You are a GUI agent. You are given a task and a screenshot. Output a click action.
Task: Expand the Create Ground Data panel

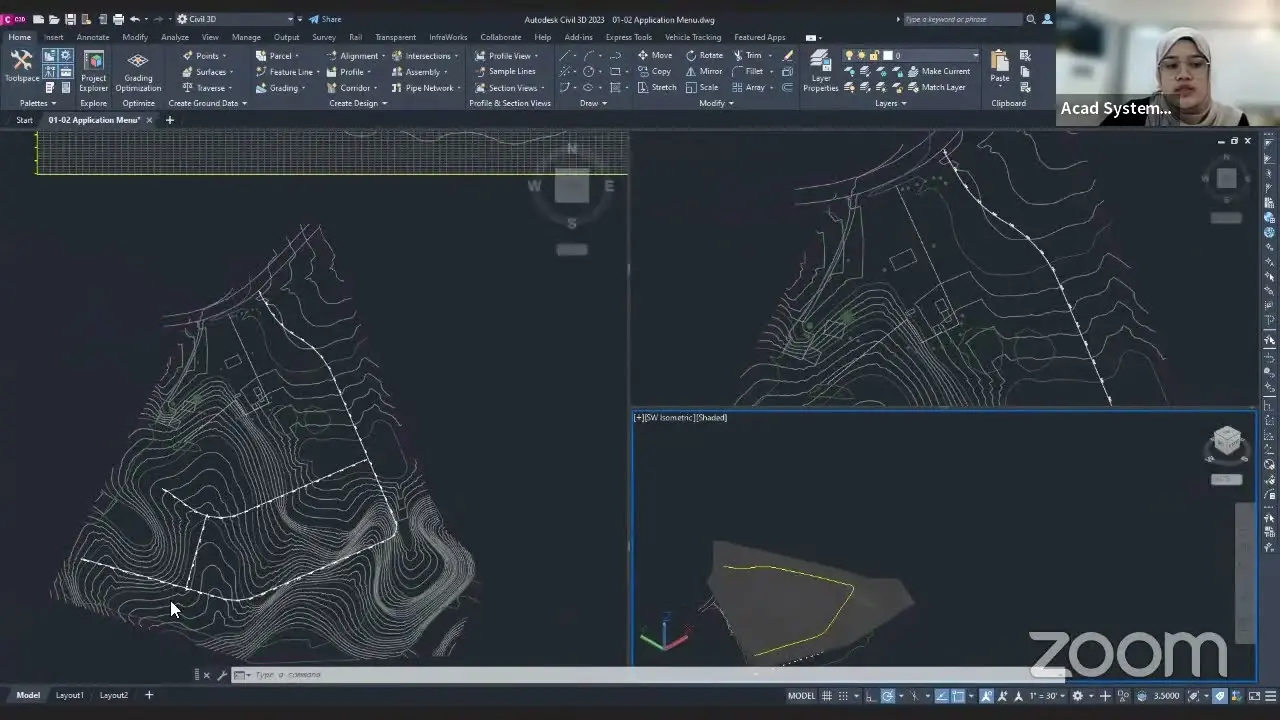pos(207,103)
